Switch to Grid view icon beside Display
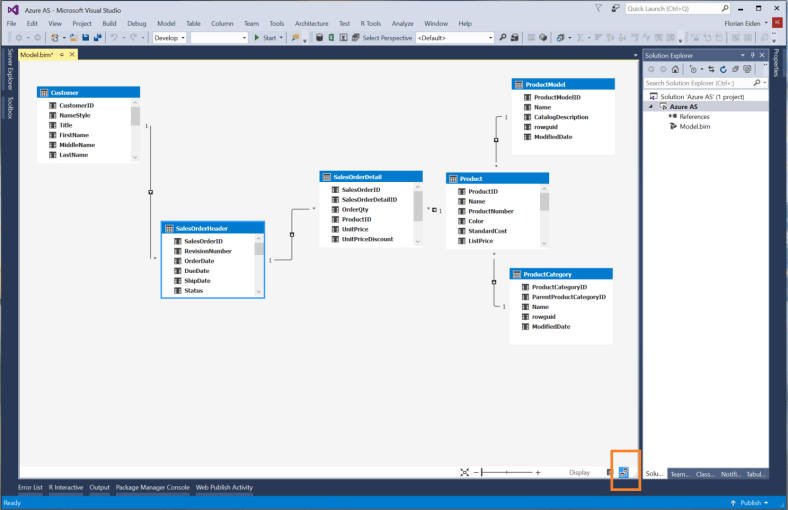 point(610,472)
